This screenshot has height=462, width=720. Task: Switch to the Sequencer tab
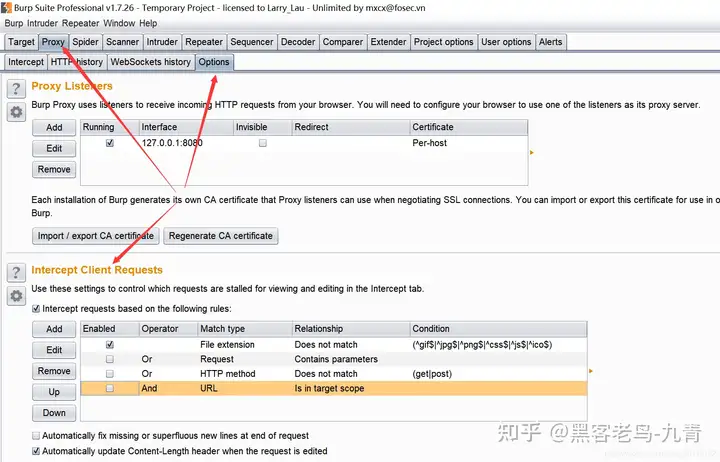pyautogui.click(x=252, y=42)
